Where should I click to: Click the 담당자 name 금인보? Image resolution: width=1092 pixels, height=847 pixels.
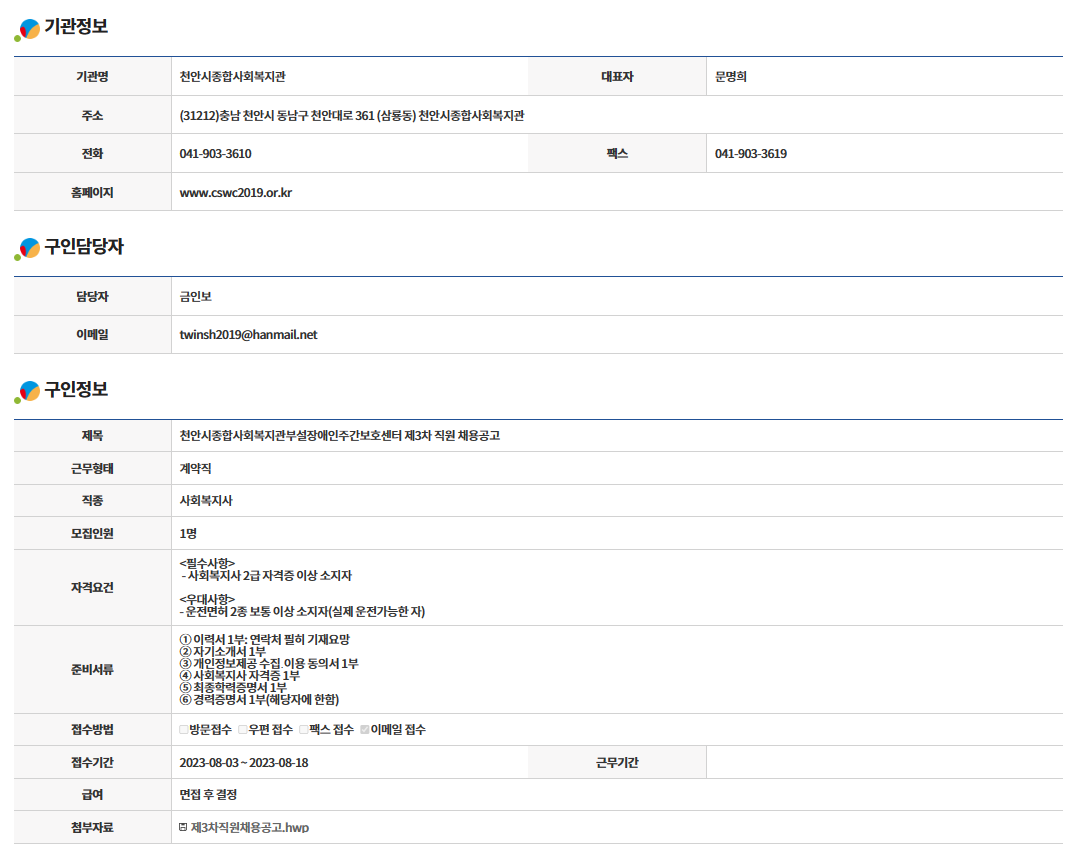[x=195, y=297]
